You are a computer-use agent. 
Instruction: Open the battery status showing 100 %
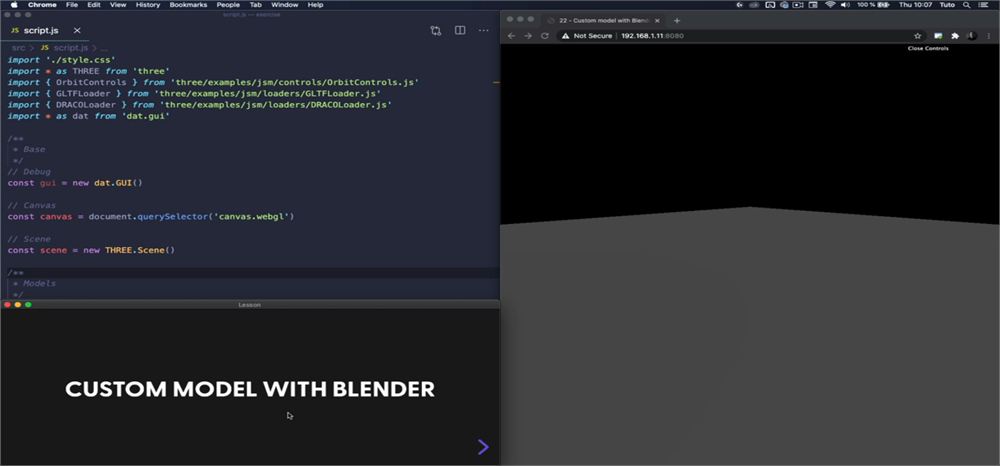coord(873,4)
